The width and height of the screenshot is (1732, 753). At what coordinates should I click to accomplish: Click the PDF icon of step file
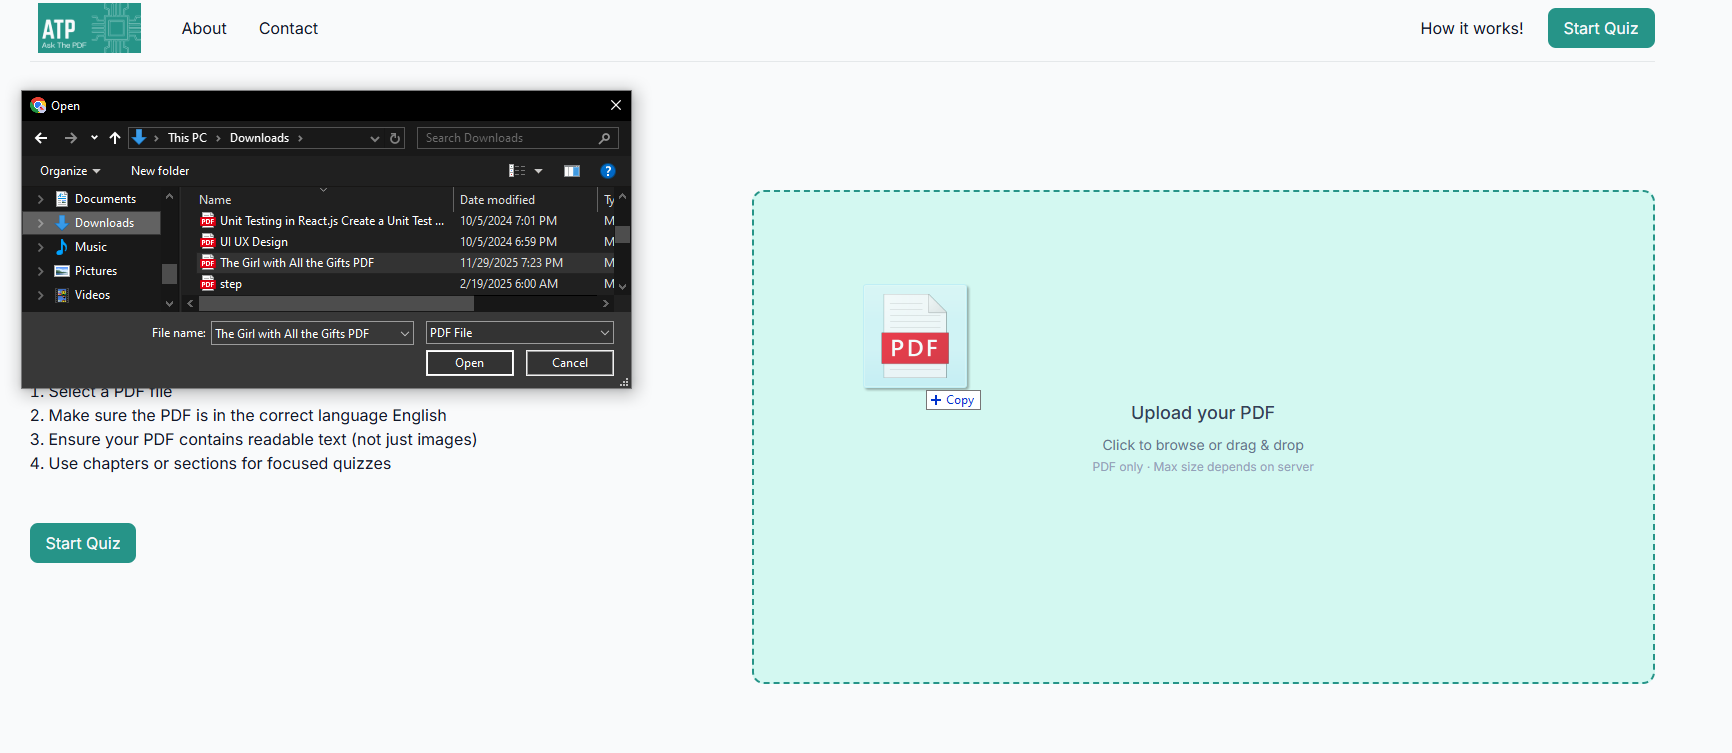tap(208, 284)
